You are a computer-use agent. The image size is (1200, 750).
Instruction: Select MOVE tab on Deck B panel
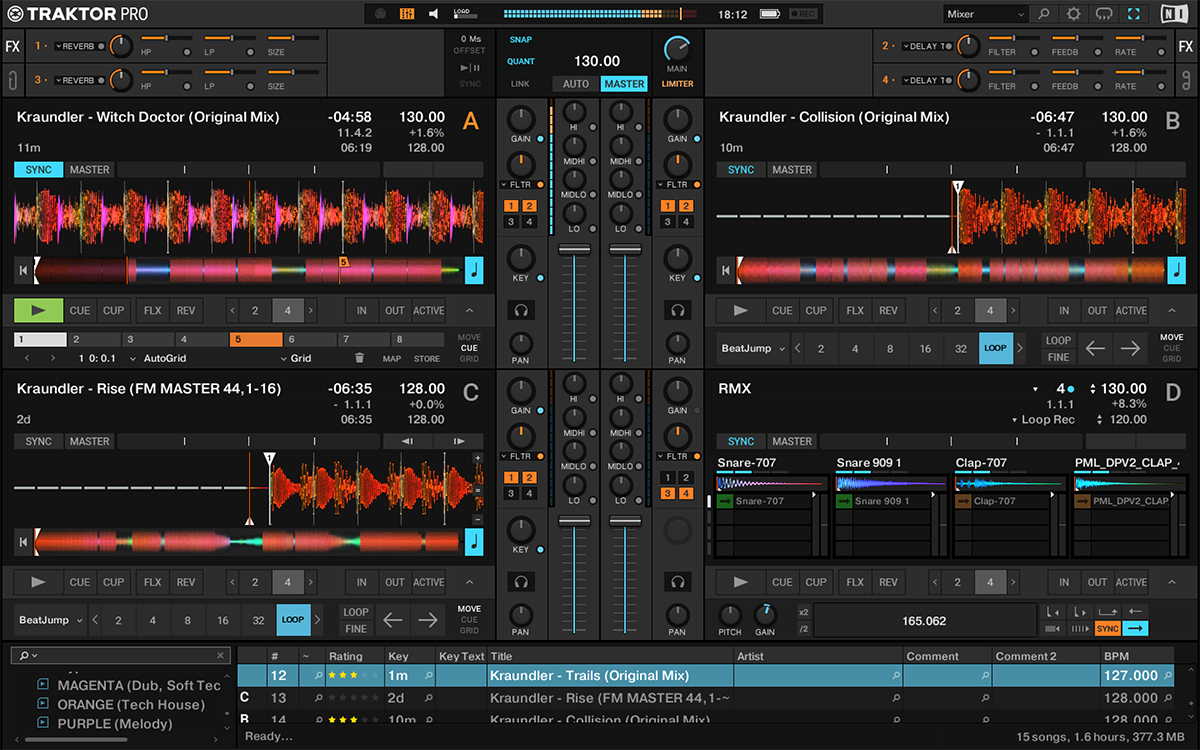pyautogui.click(x=1171, y=337)
